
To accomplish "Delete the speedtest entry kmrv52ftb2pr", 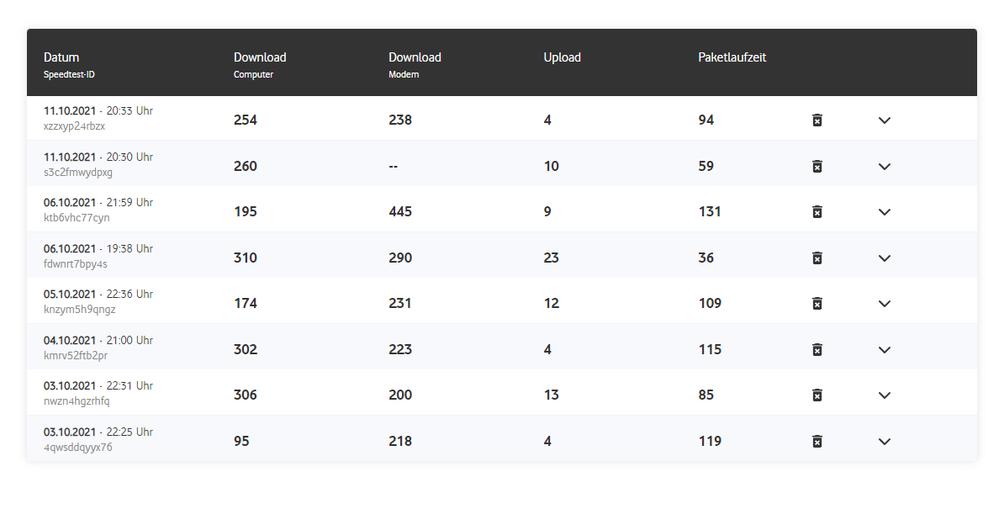I will 817,349.
